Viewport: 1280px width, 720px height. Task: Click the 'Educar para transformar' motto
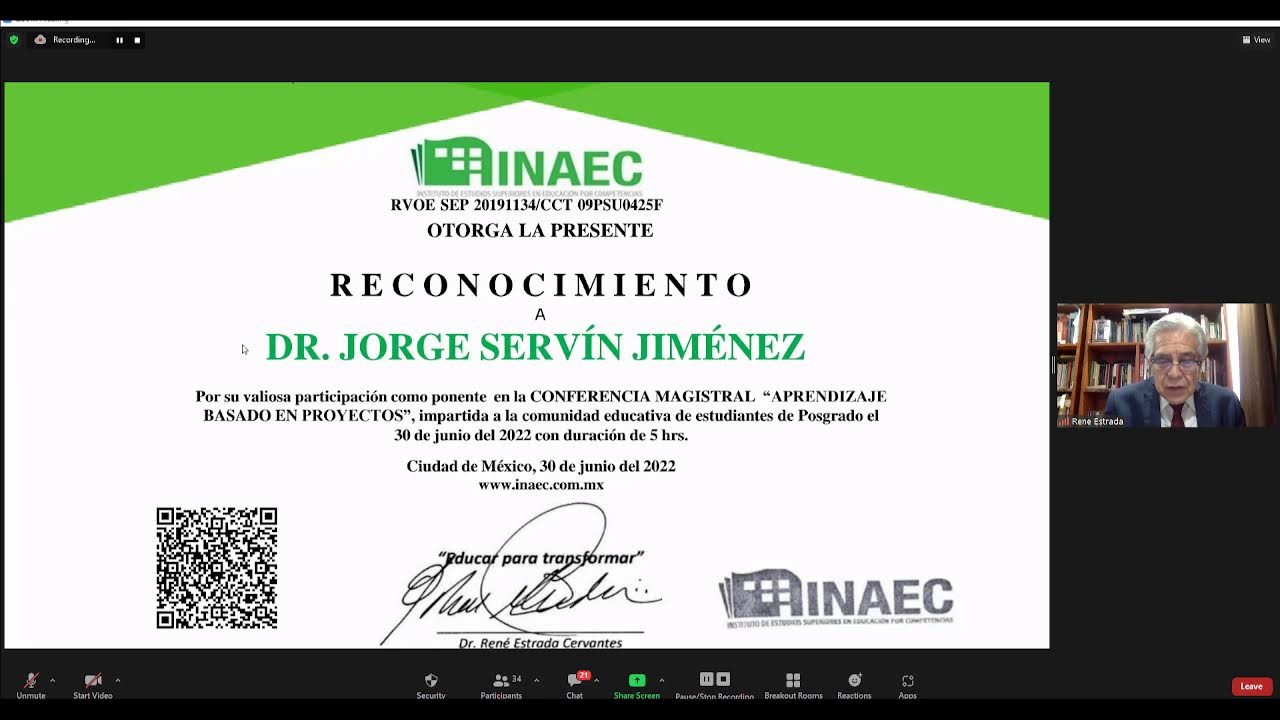(x=541, y=558)
